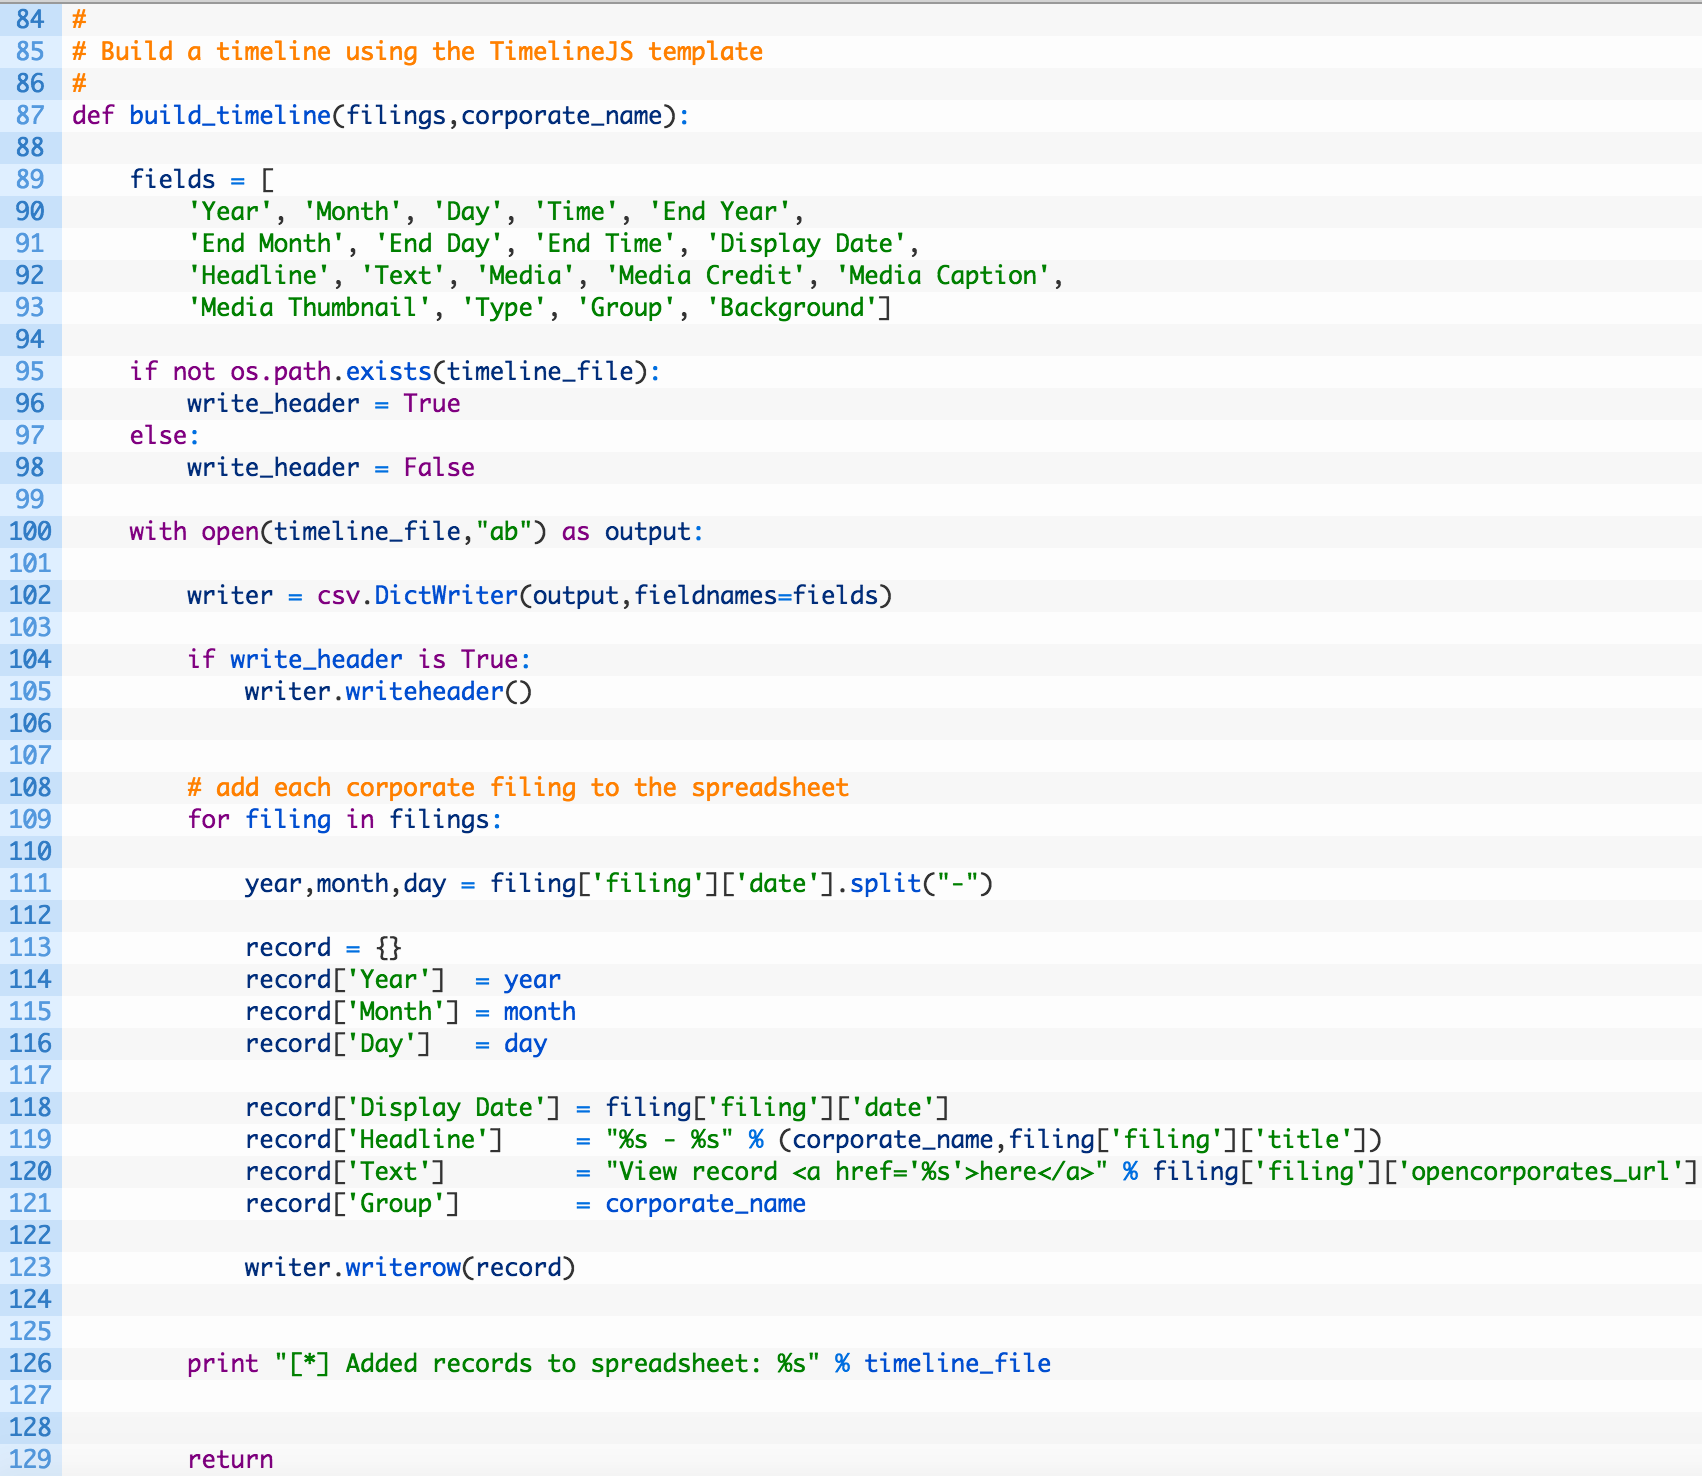Click record['Group'] on line 121
Screen dimensions: 1702x1476
[352, 1204]
